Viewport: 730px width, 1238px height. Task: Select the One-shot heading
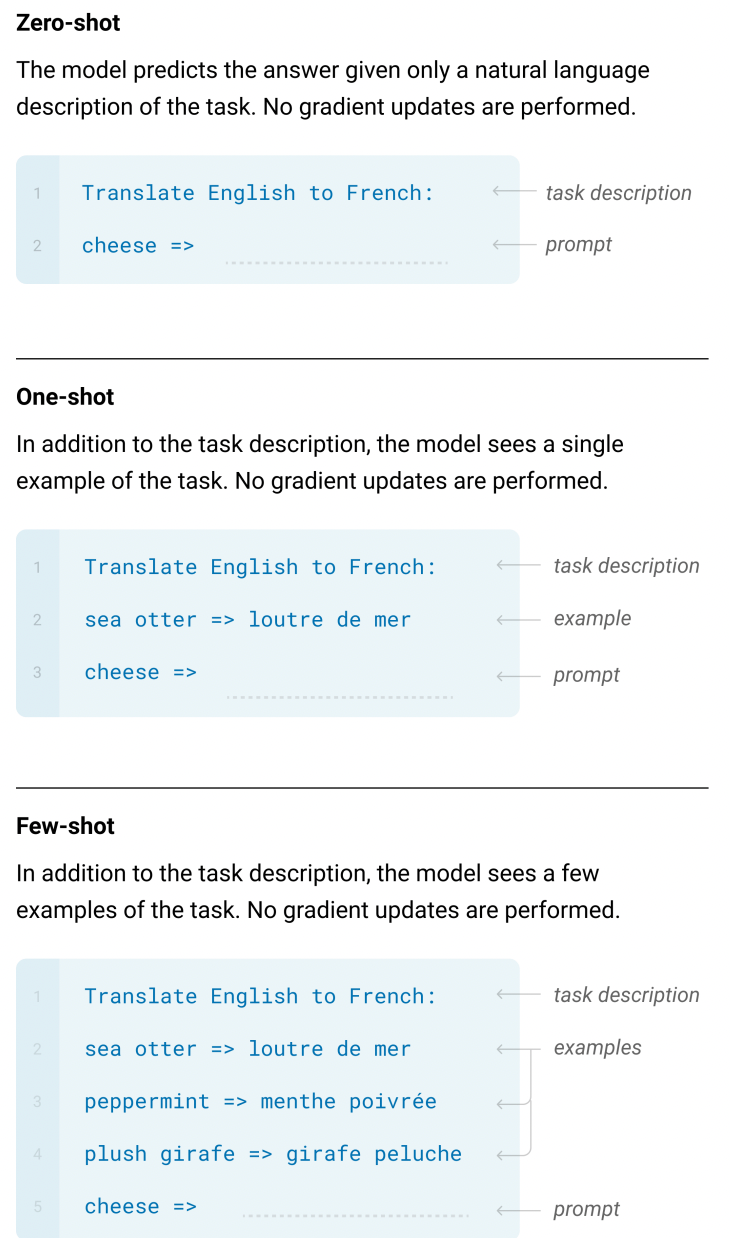[66, 397]
